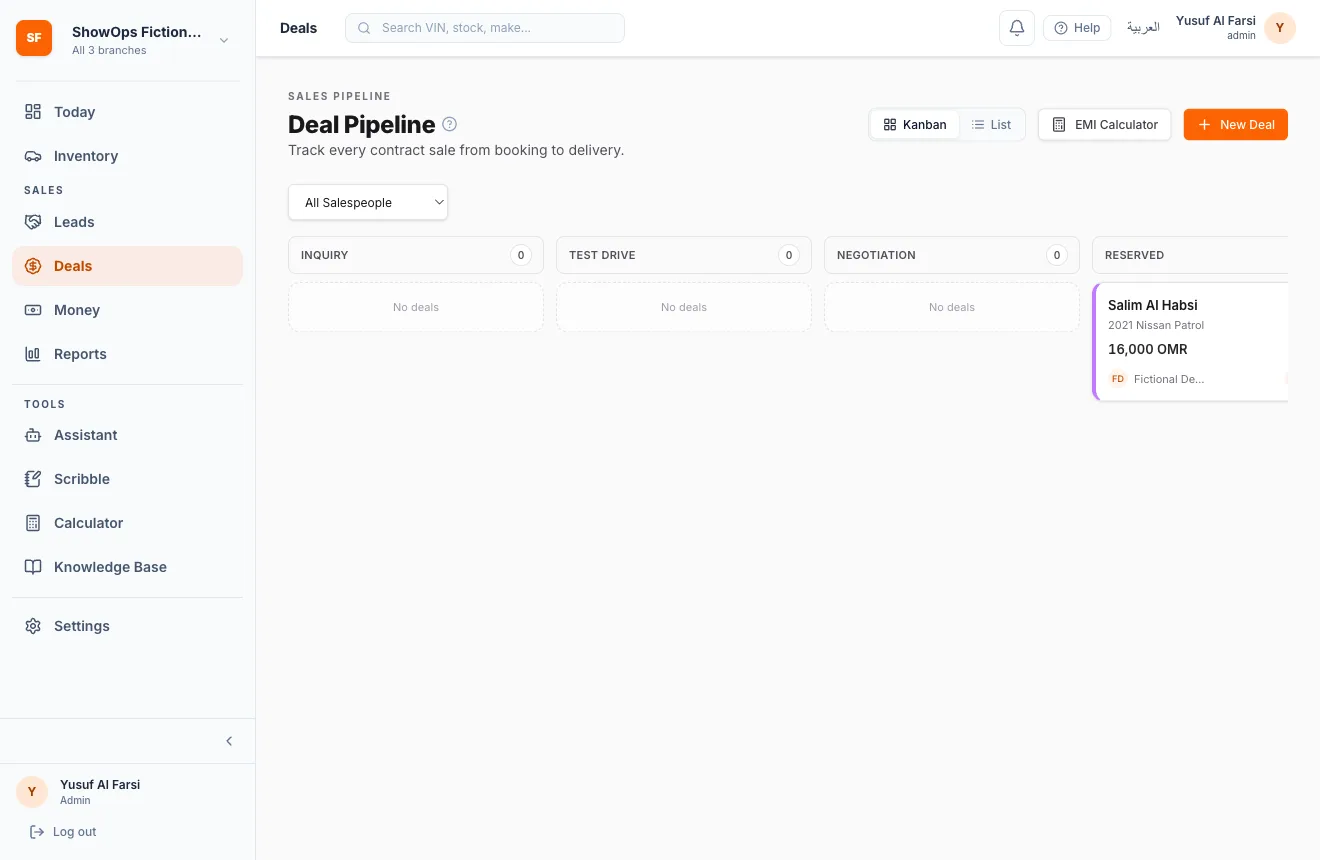Click the 2021 Nissan Patrol vehicle text
Screen dimensions: 1320x860
1156,325
